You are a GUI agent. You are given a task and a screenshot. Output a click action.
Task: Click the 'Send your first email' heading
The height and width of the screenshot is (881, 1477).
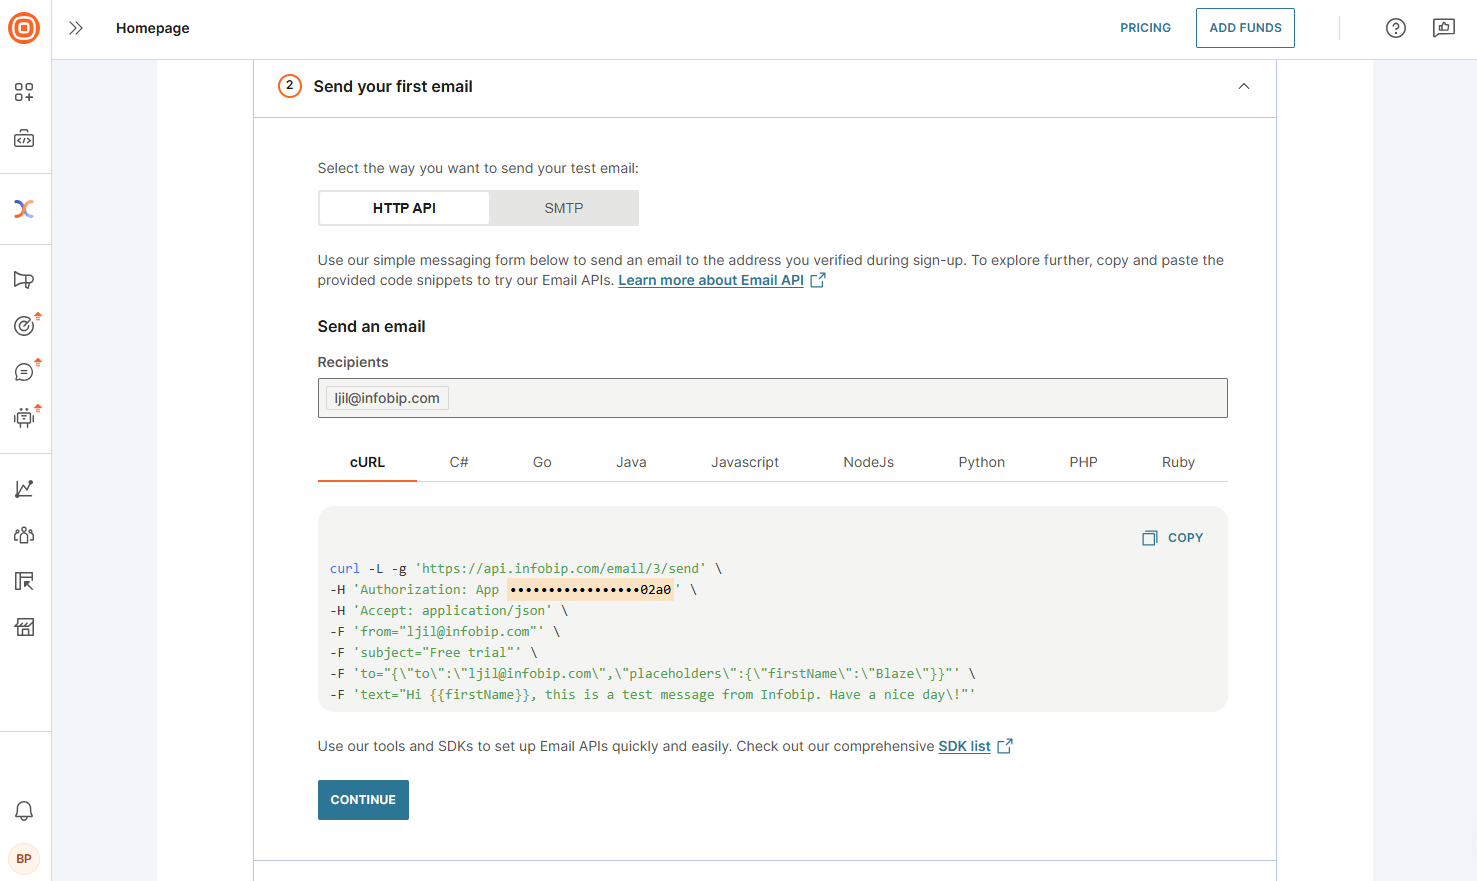(393, 86)
